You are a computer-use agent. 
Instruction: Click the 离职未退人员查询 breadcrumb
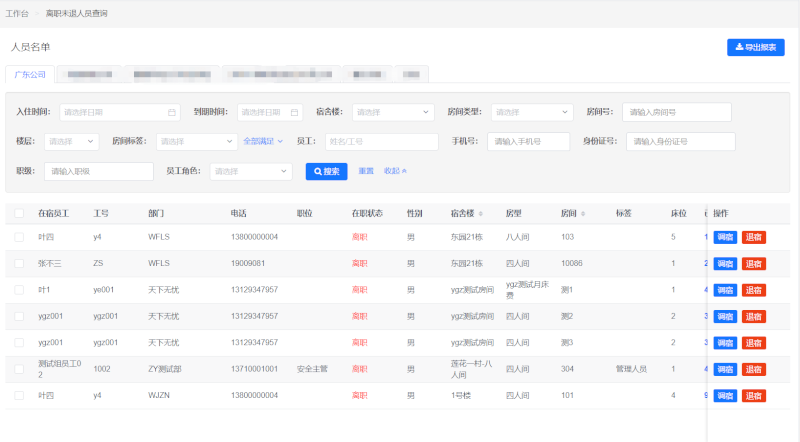(x=77, y=13)
